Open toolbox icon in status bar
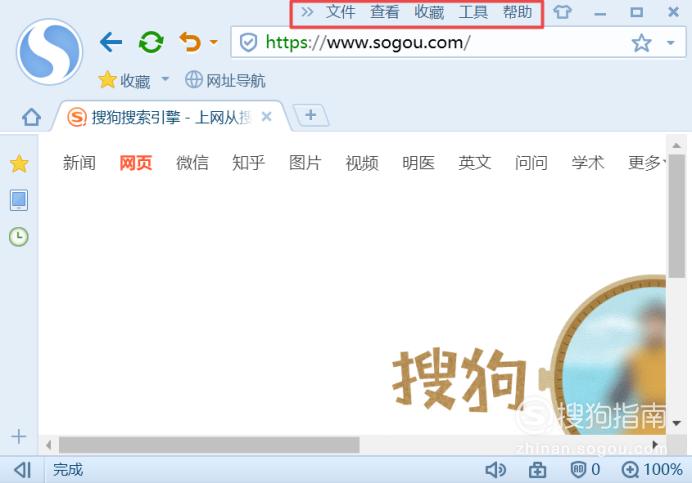Screen dimensions: 692x483 click(537, 470)
